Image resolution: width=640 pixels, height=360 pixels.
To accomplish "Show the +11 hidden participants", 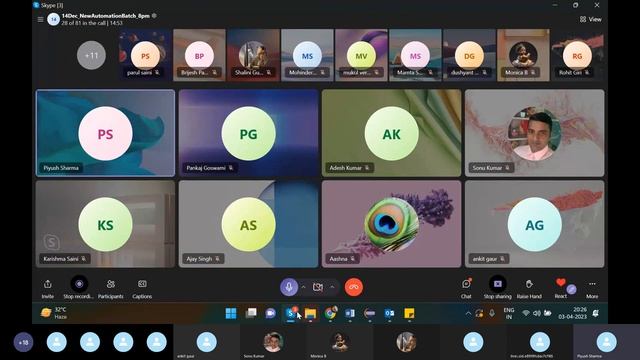I will point(91,55).
